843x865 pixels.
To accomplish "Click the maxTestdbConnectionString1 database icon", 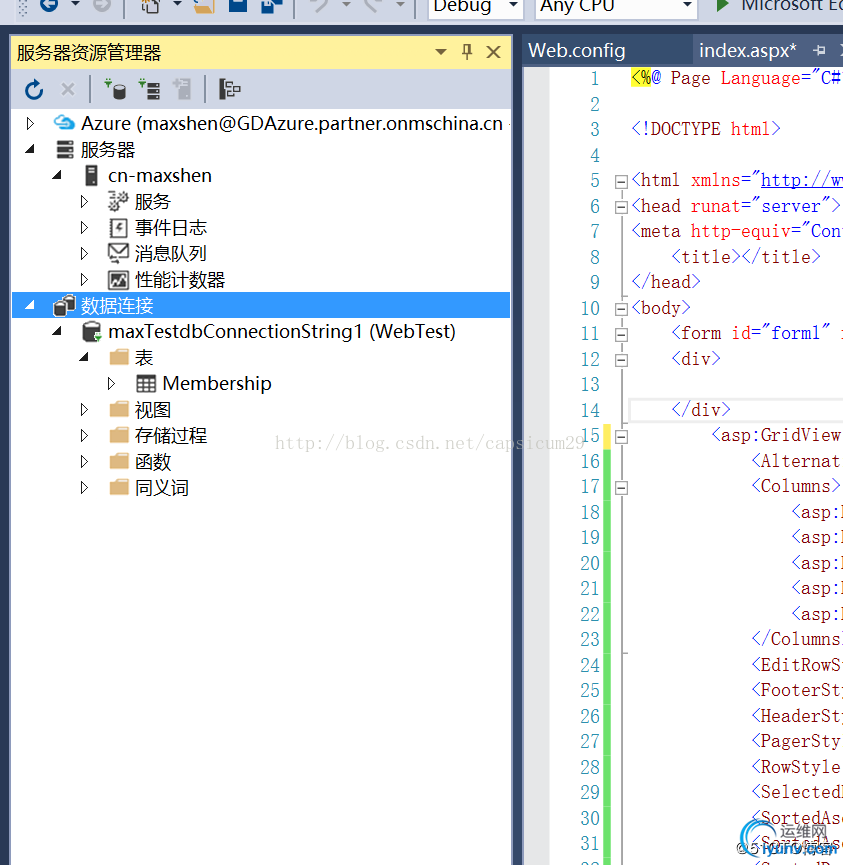I will click(x=92, y=332).
